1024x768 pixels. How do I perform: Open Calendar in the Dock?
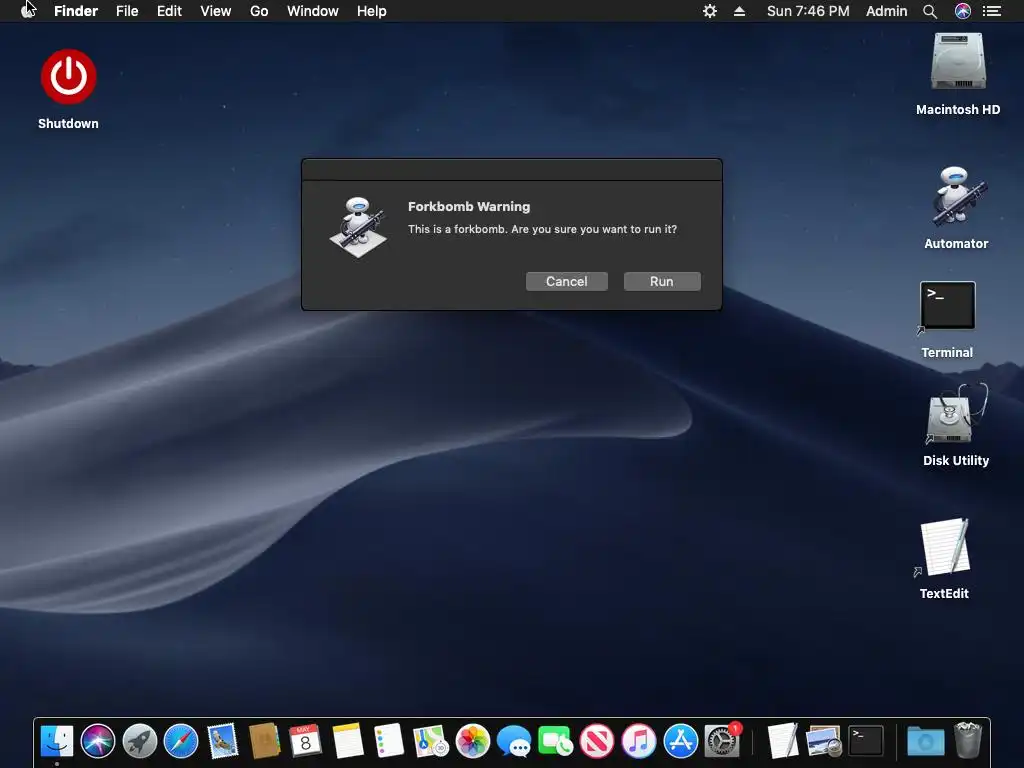[305, 741]
